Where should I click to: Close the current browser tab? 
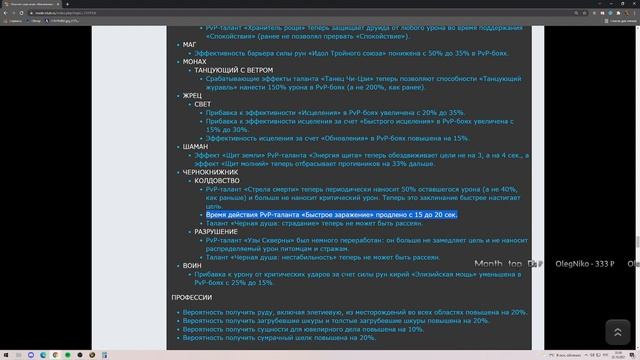pos(58,4)
